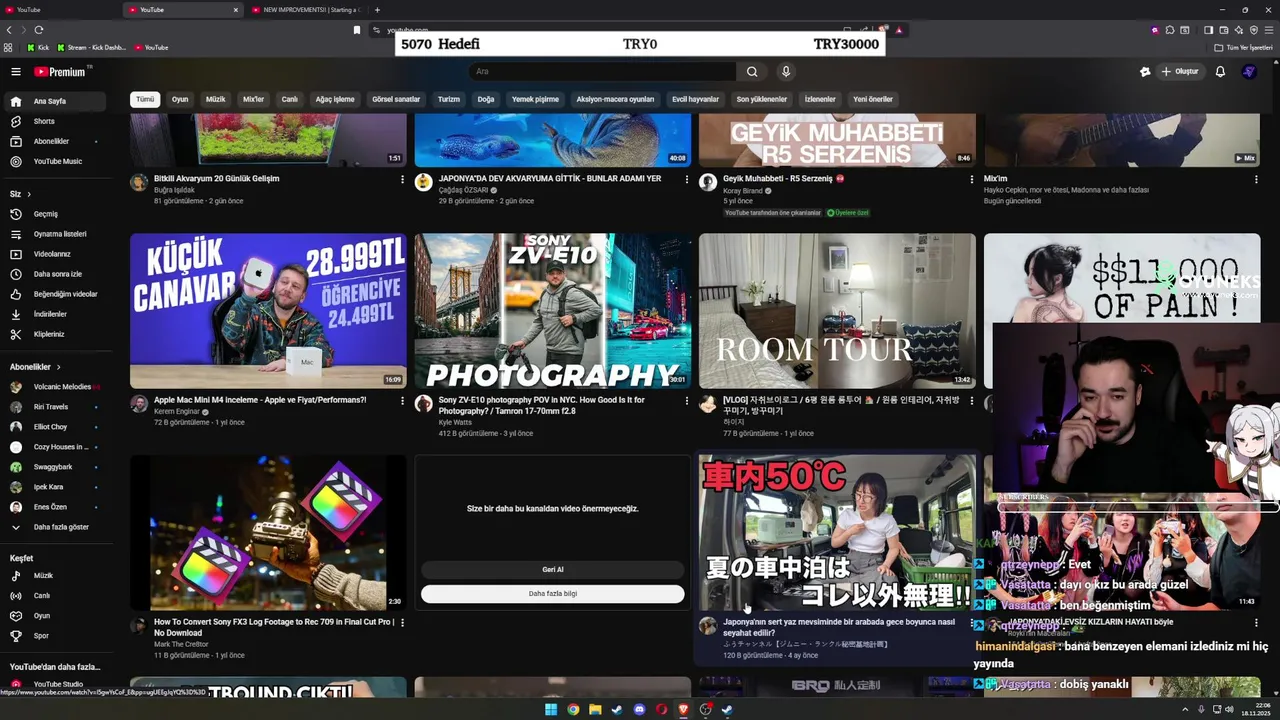Open browser extensions puzzle icon

click(x=1170, y=30)
